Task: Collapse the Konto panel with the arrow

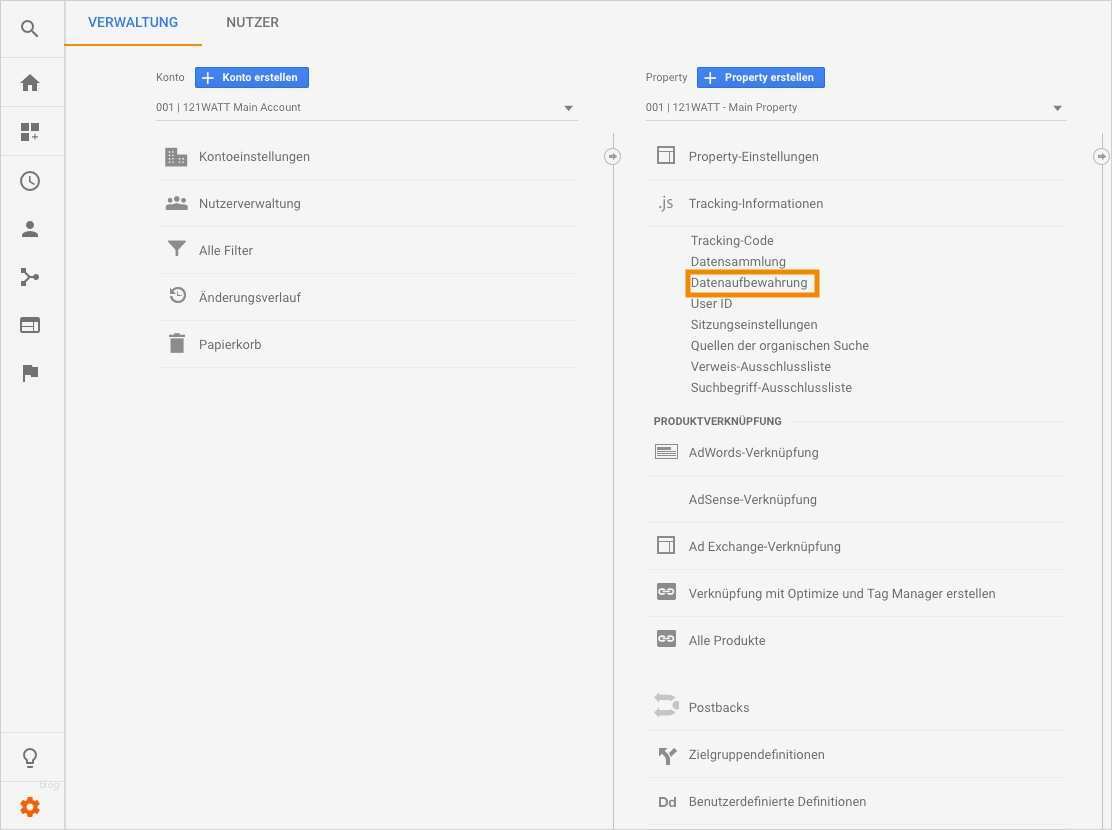Action: 612,156
